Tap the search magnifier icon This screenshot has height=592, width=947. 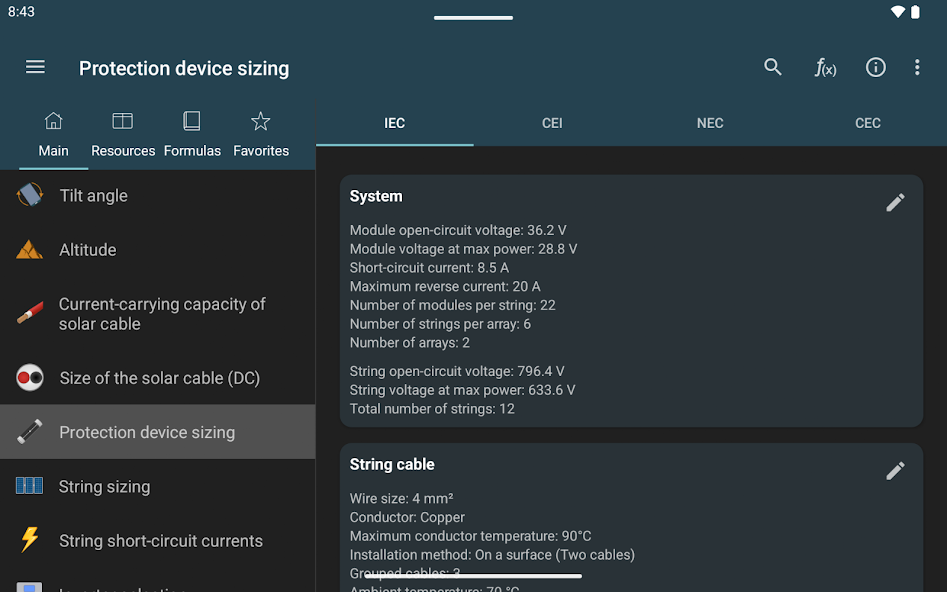(x=772, y=67)
